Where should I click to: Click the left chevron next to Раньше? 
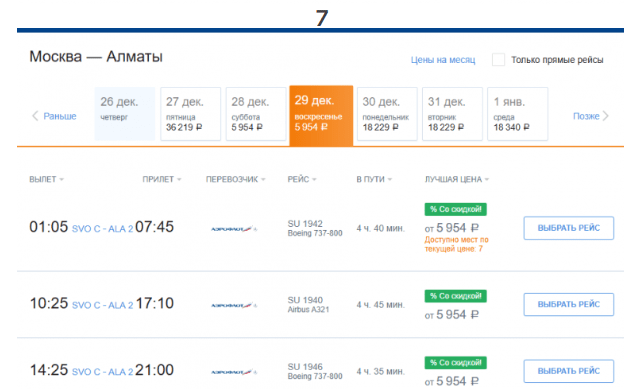click(x=35, y=116)
